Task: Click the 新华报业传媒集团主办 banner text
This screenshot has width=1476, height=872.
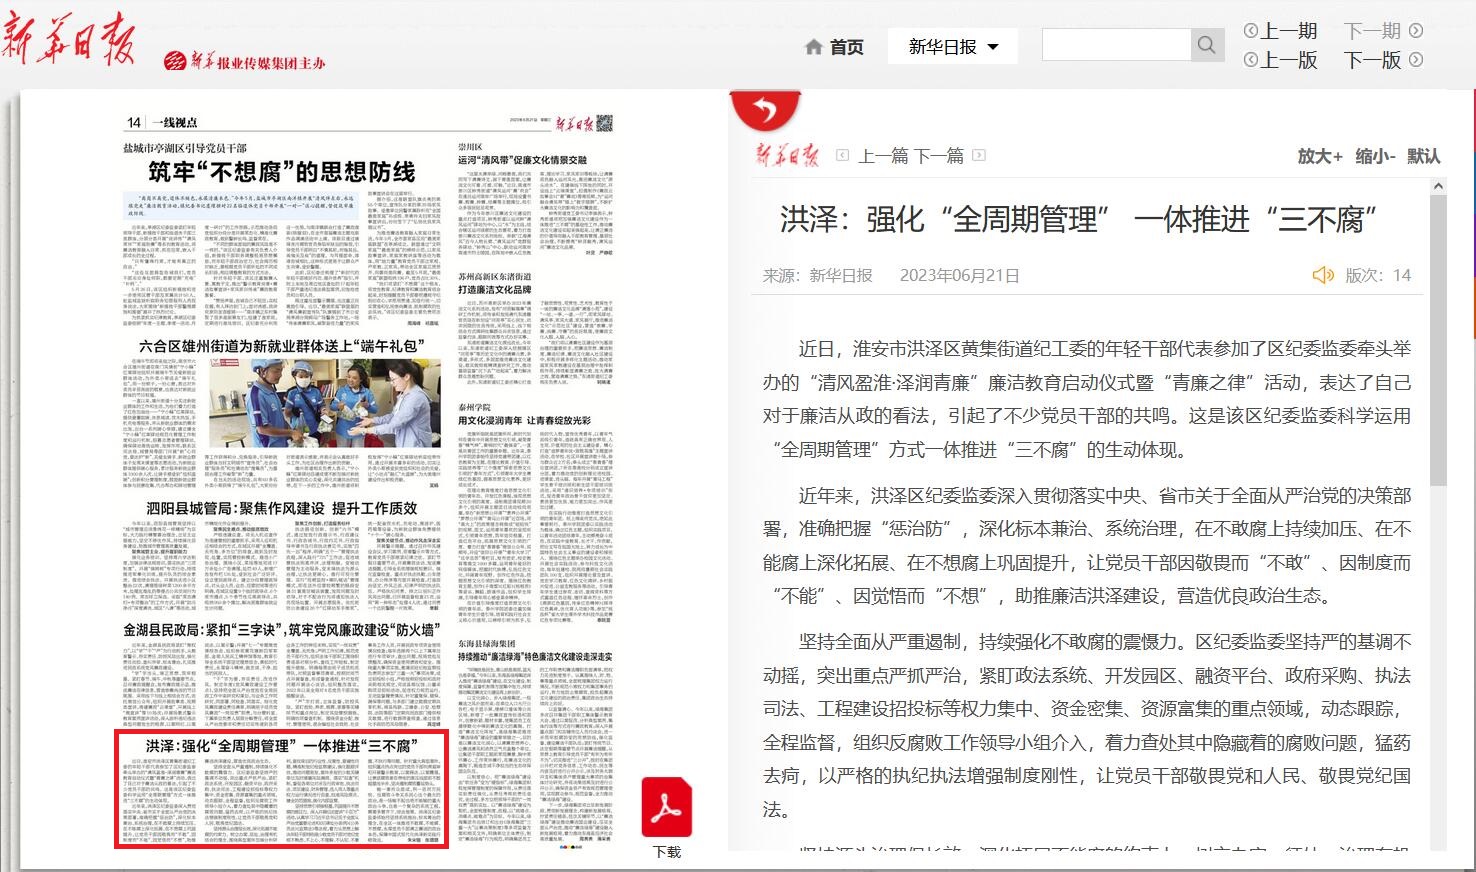Action: [245, 62]
